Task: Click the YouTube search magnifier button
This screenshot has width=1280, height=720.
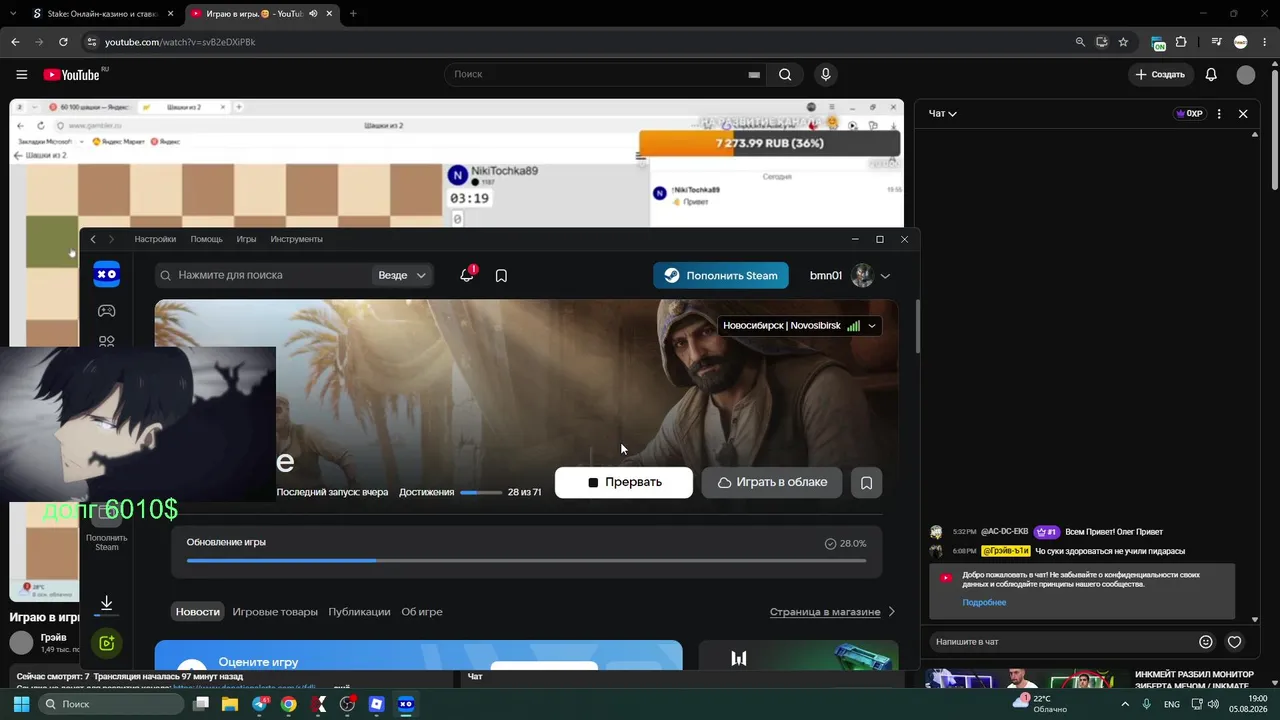Action: click(x=785, y=74)
